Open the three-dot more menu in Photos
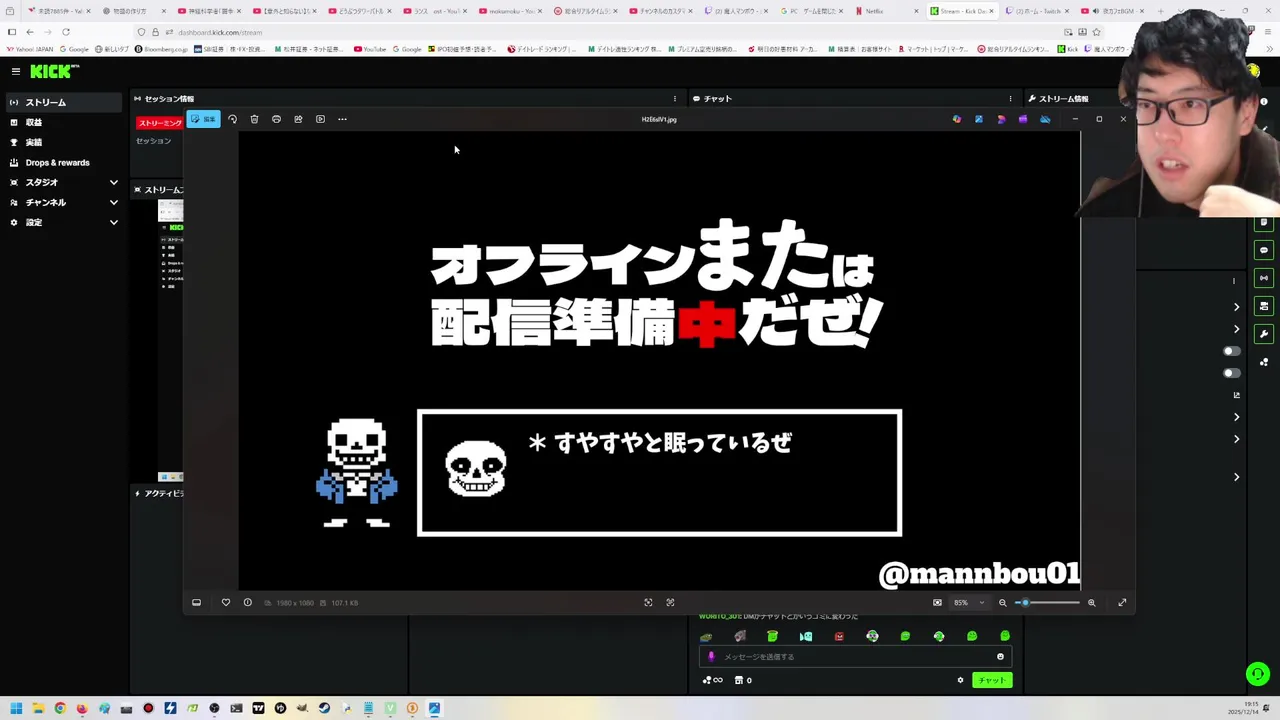Viewport: 1280px width, 720px height. (x=342, y=119)
